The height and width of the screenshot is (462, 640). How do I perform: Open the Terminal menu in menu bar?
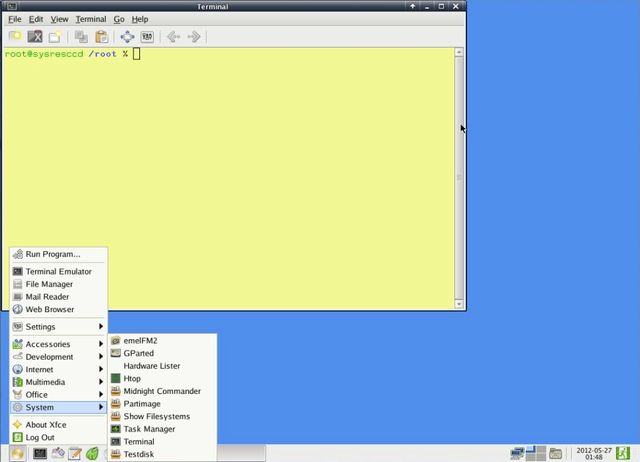pos(90,19)
